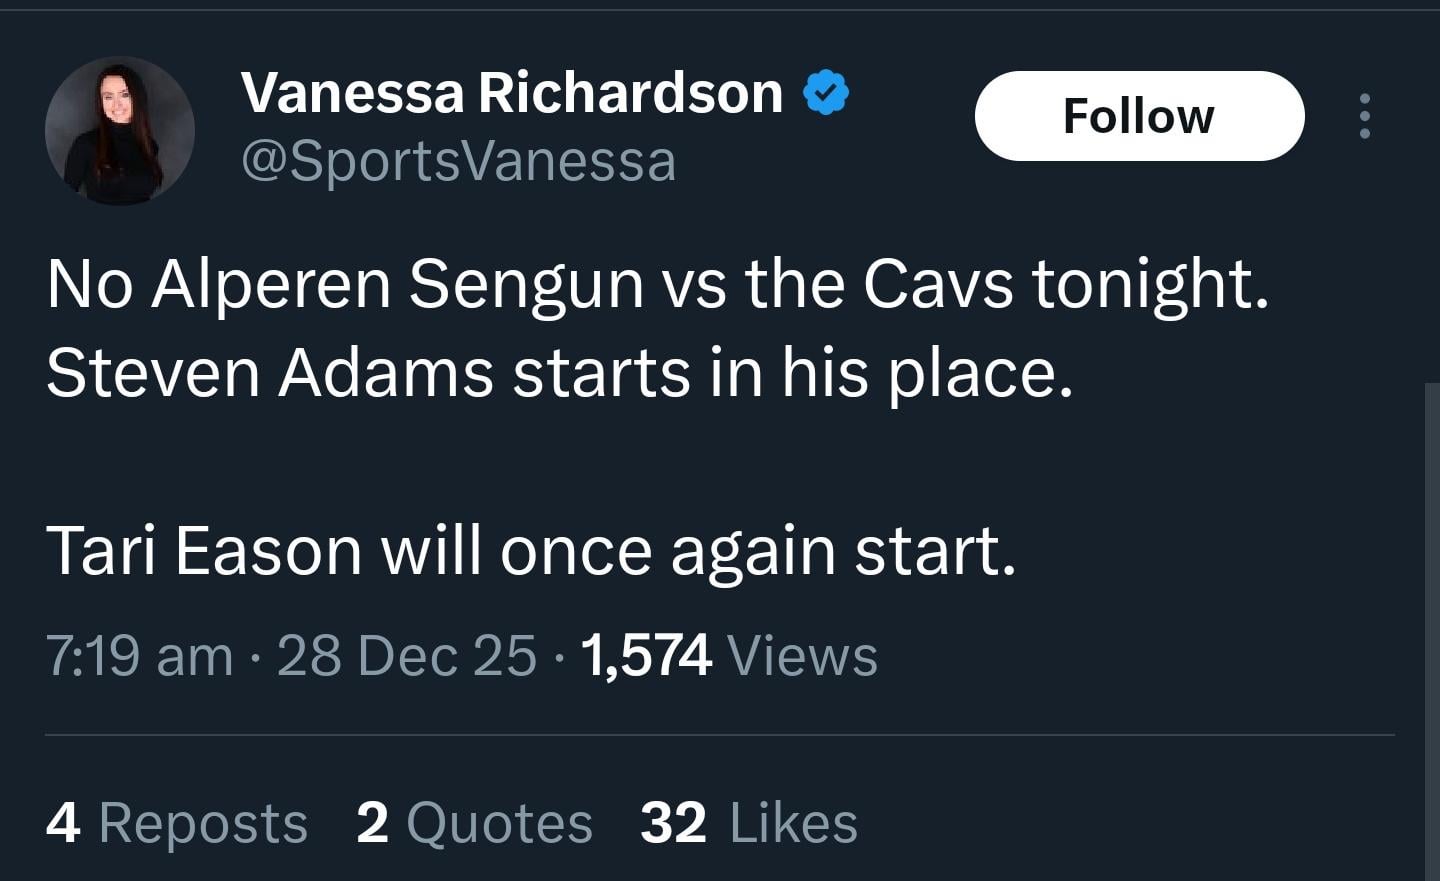
Task: Follow @SportsVanessa
Action: point(1138,115)
